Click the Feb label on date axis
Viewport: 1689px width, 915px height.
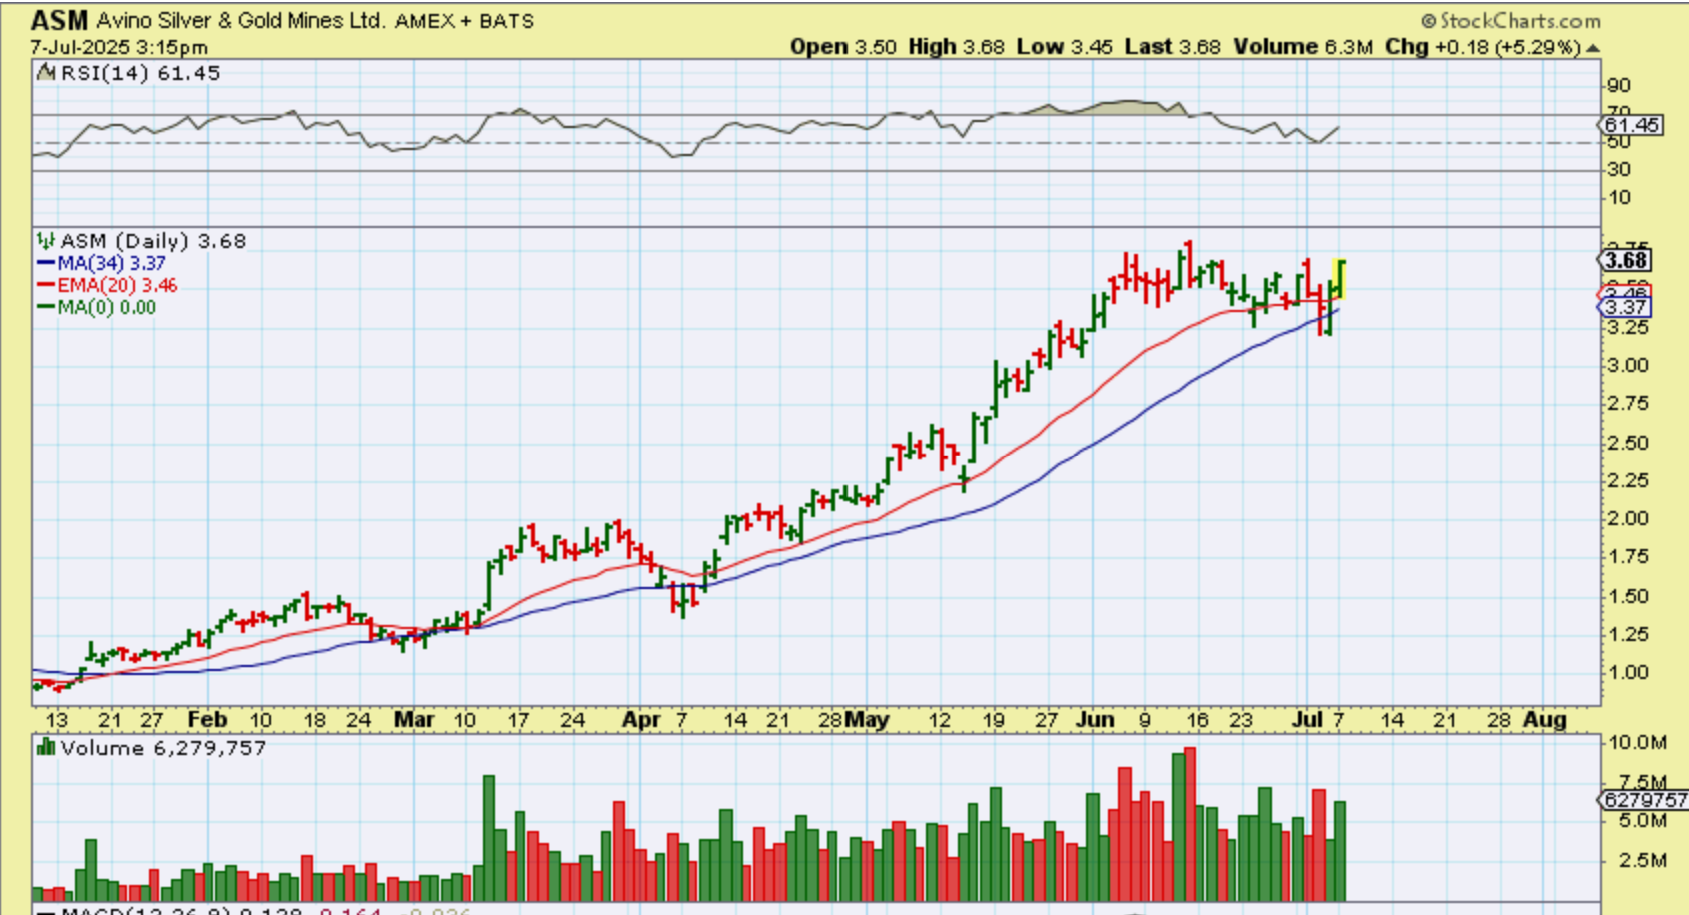[x=207, y=720]
